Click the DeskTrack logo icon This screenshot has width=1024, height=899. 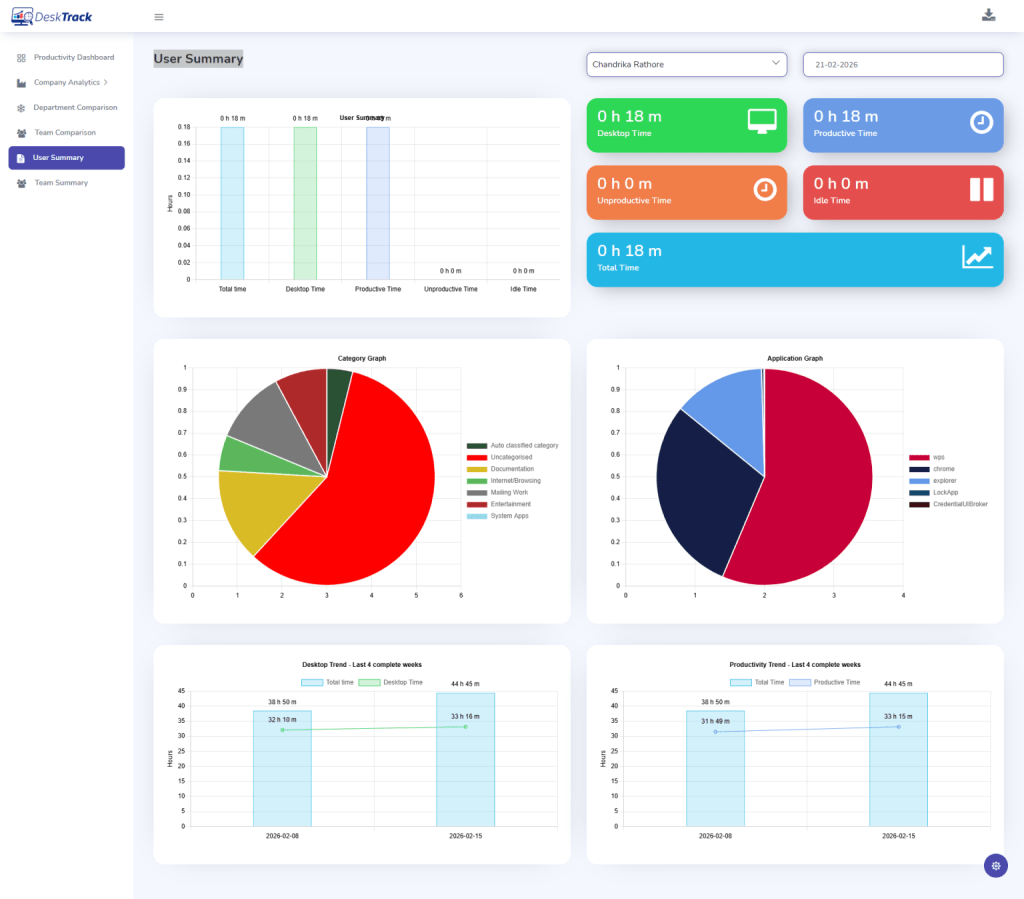click(22, 16)
